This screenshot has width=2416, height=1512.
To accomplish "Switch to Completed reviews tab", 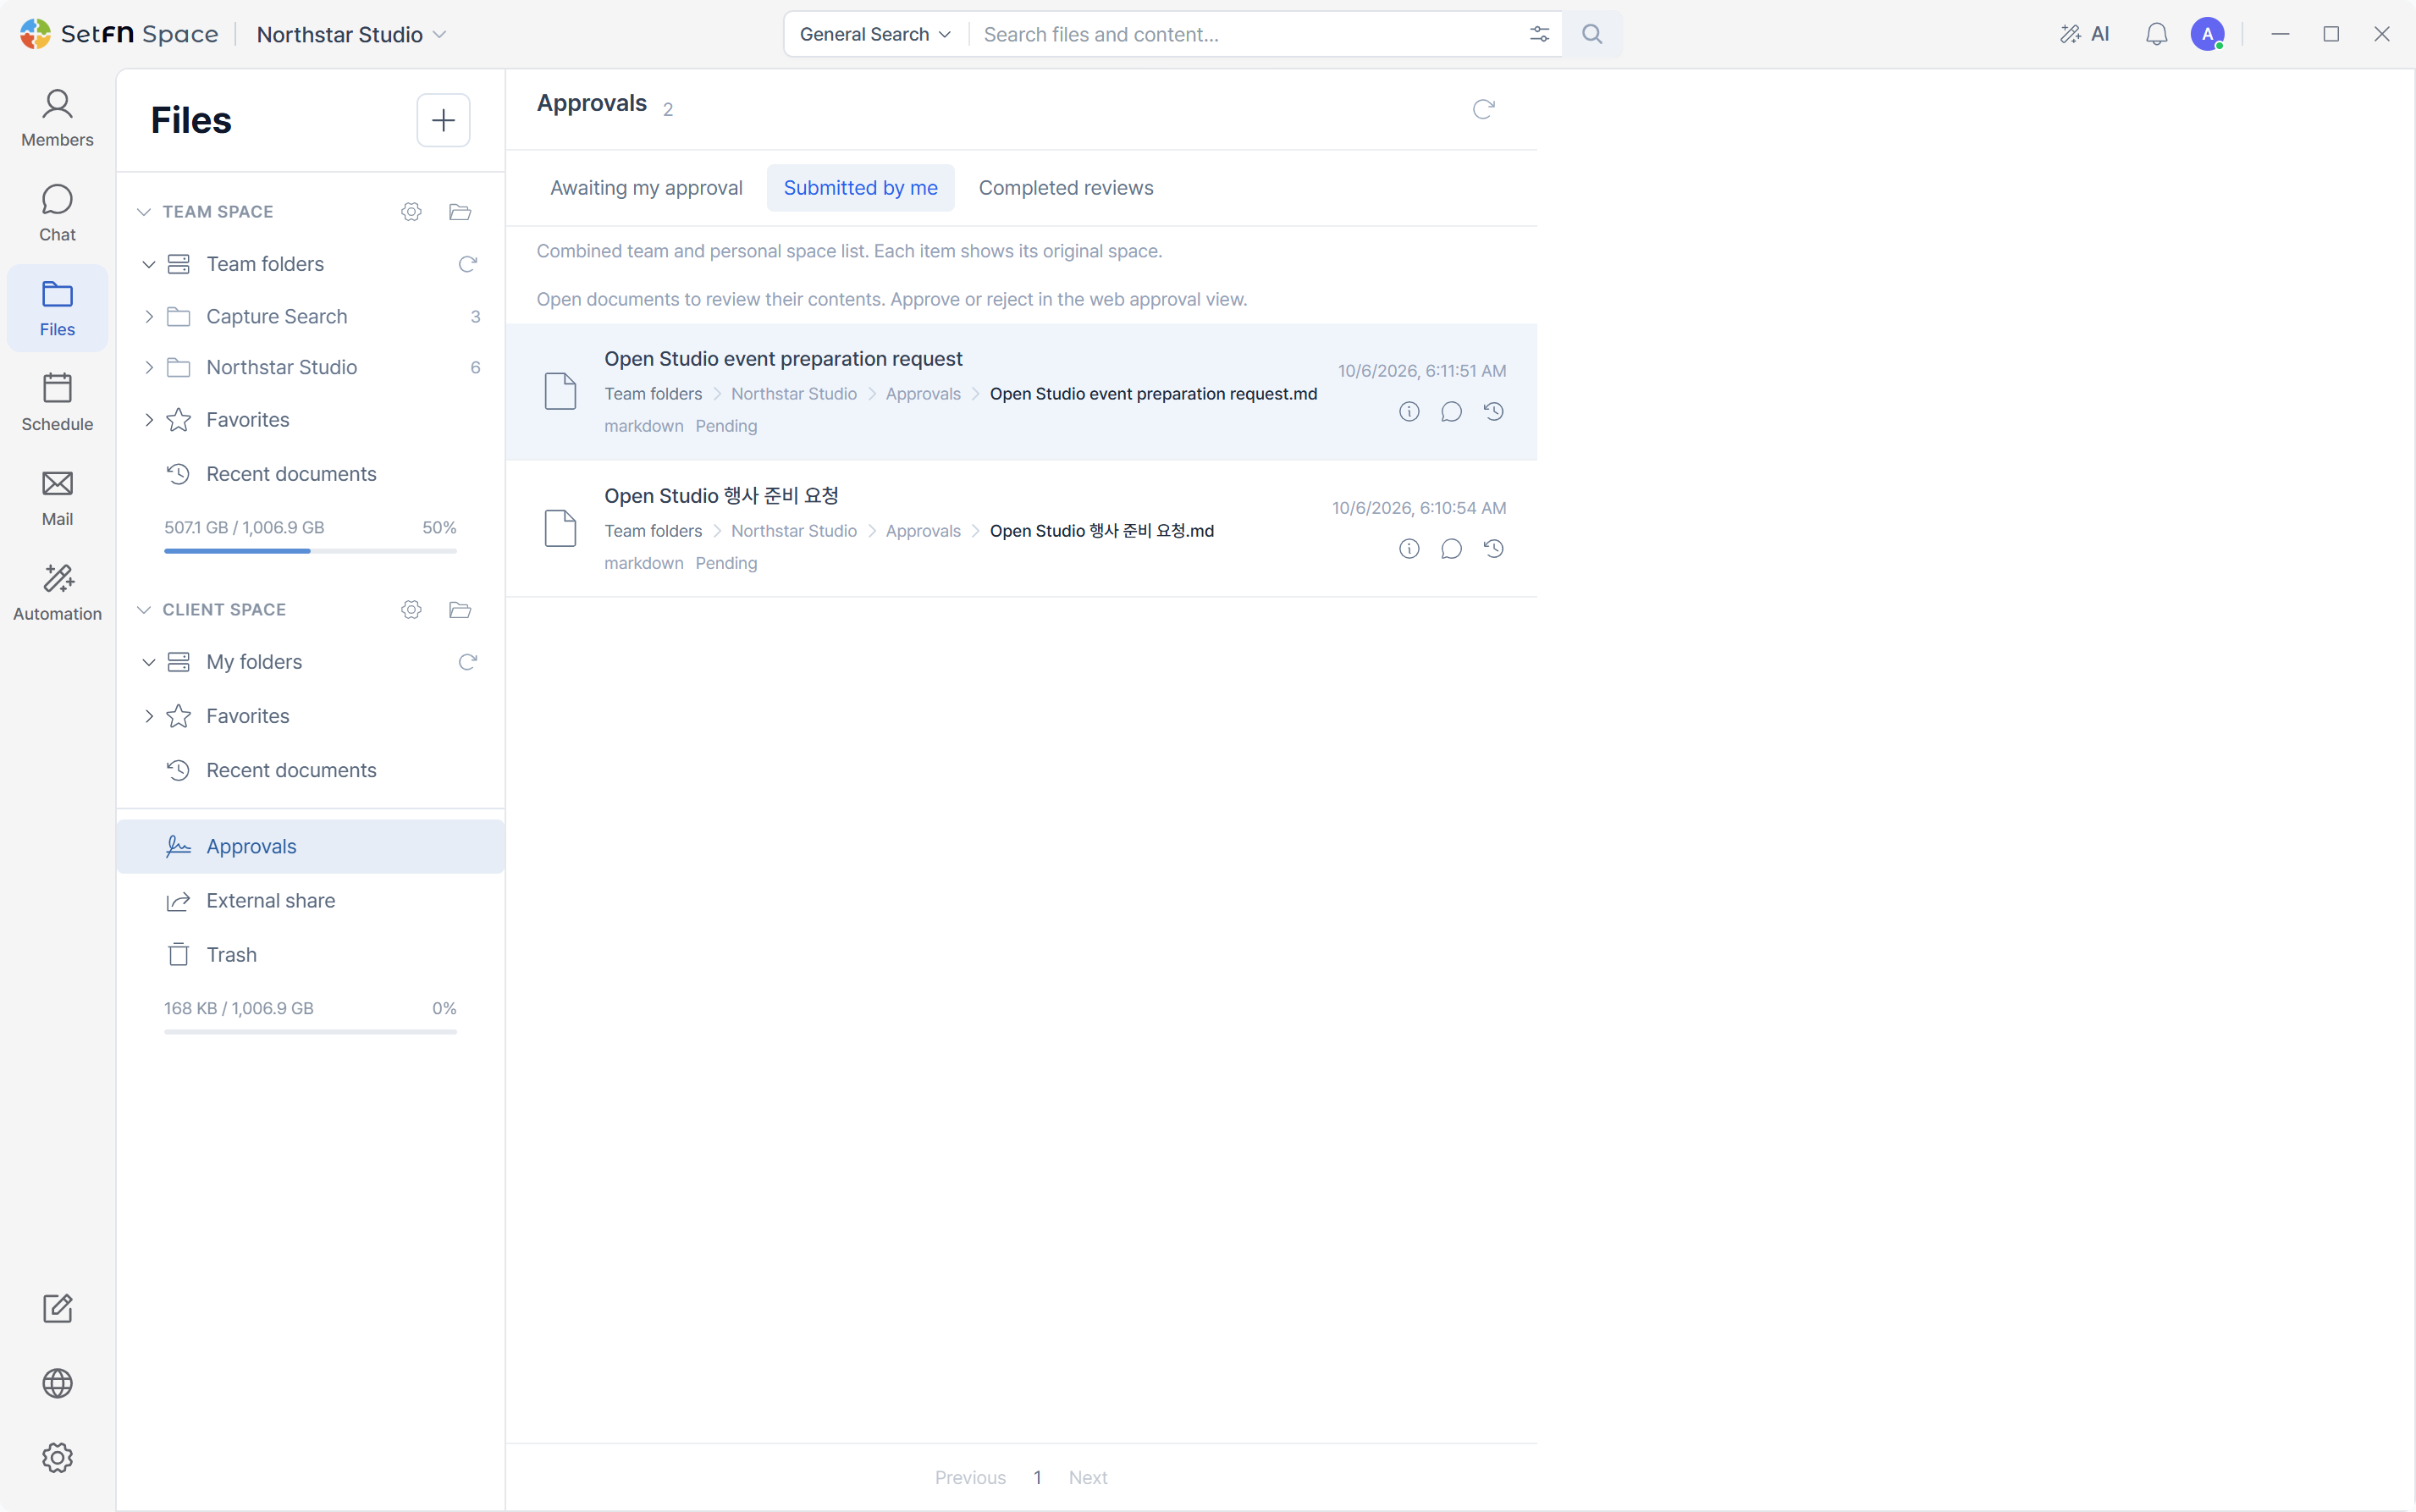I will 1065,188.
